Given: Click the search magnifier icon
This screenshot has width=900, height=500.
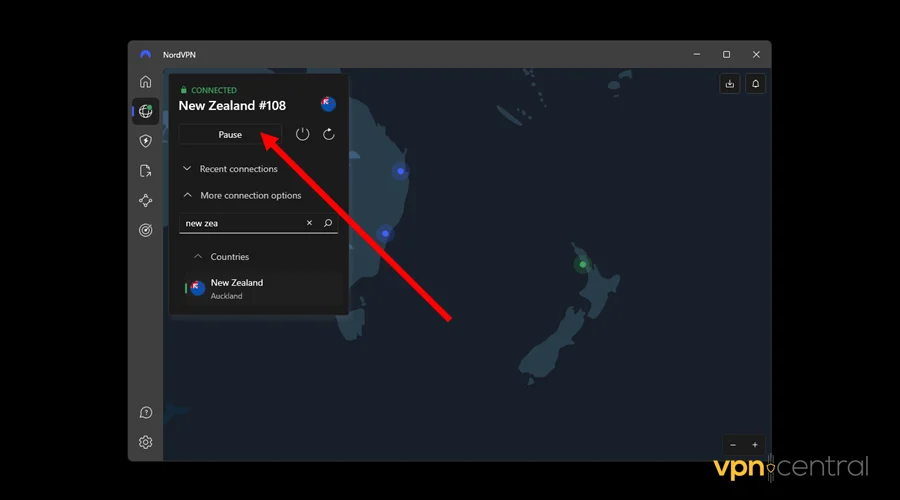Looking at the screenshot, I should tap(328, 223).
